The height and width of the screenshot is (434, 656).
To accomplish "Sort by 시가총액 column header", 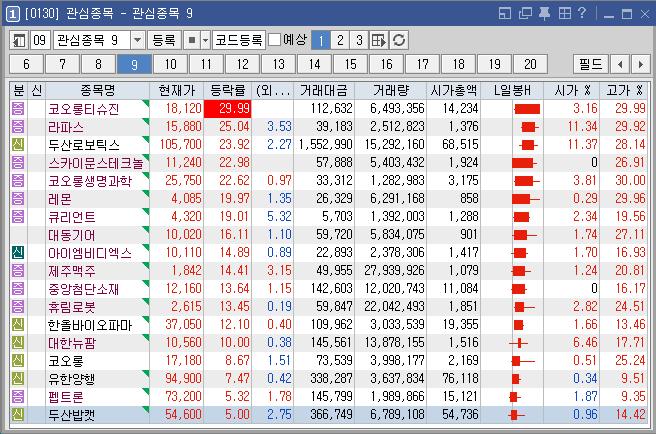I will [x=454, y=90].
